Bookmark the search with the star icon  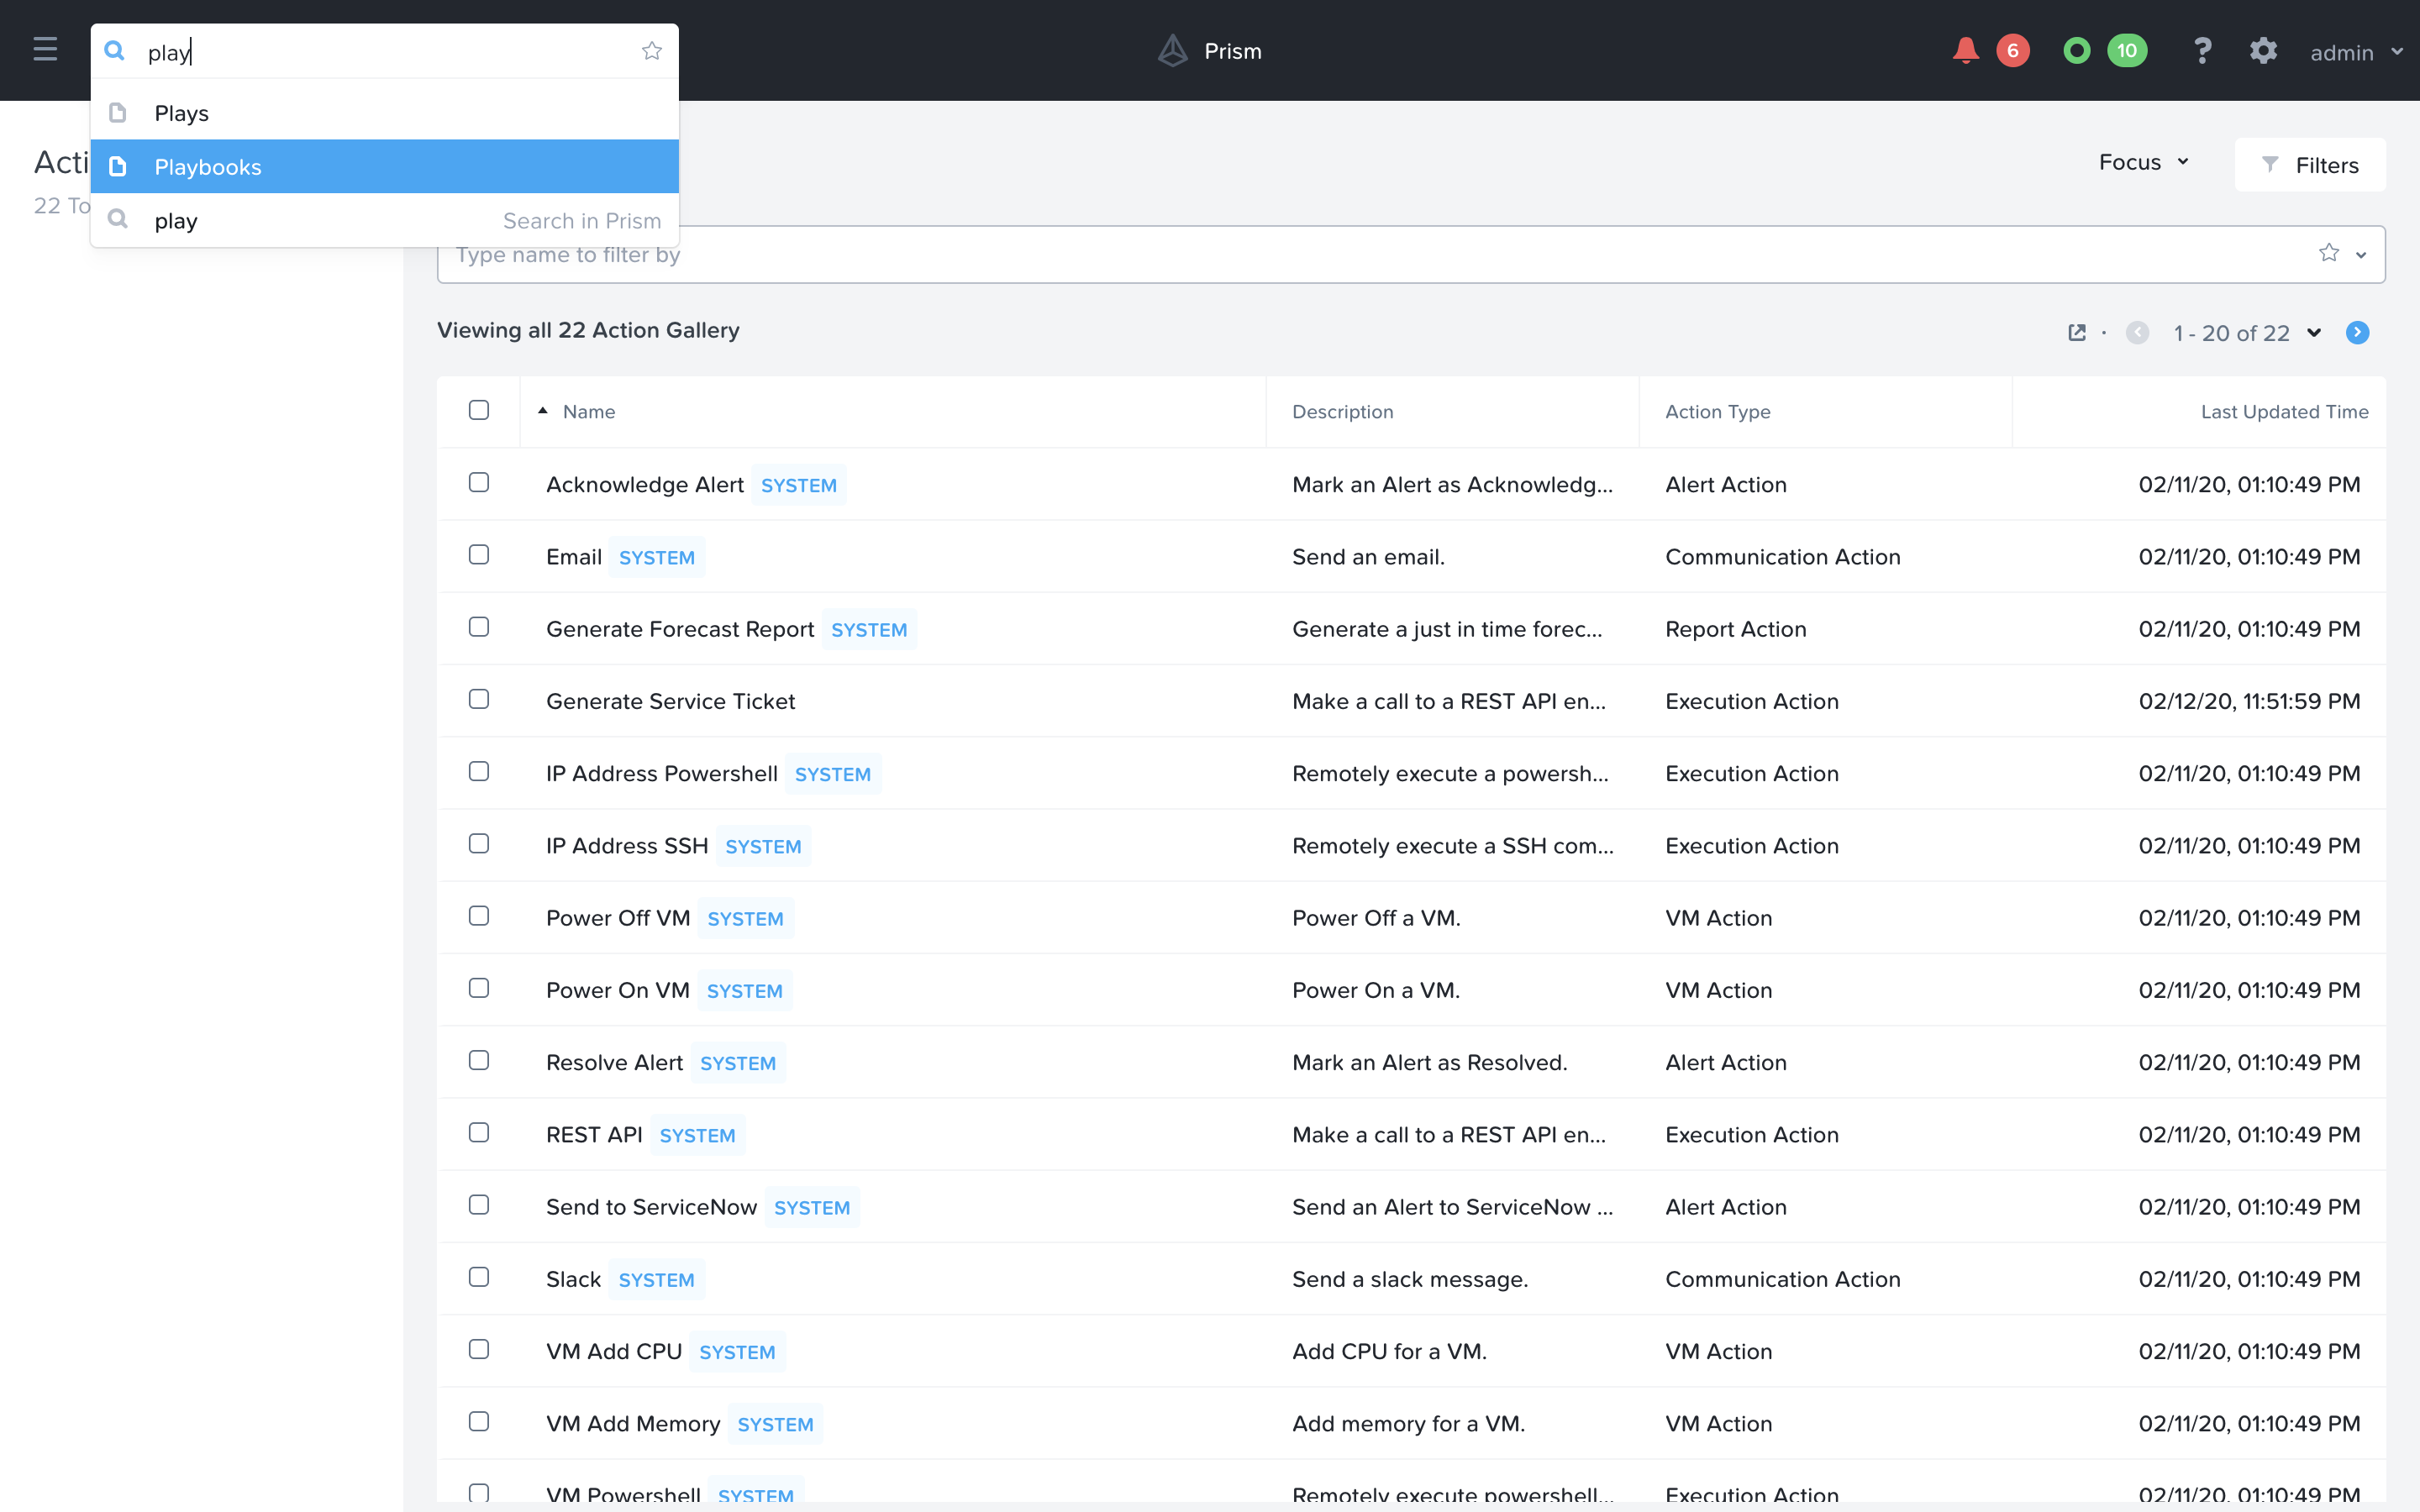pyautogui.click(x=652, y=51)
